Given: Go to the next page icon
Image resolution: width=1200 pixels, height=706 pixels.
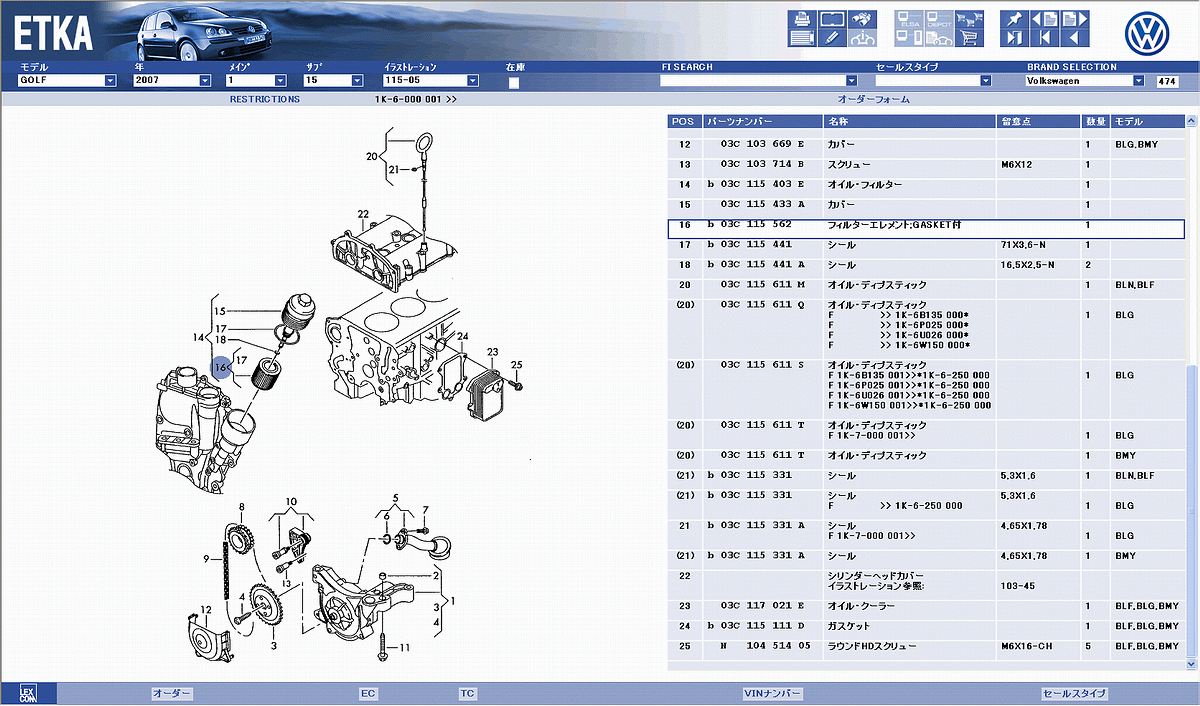Looking at the screenshot, I should 1073,18.
